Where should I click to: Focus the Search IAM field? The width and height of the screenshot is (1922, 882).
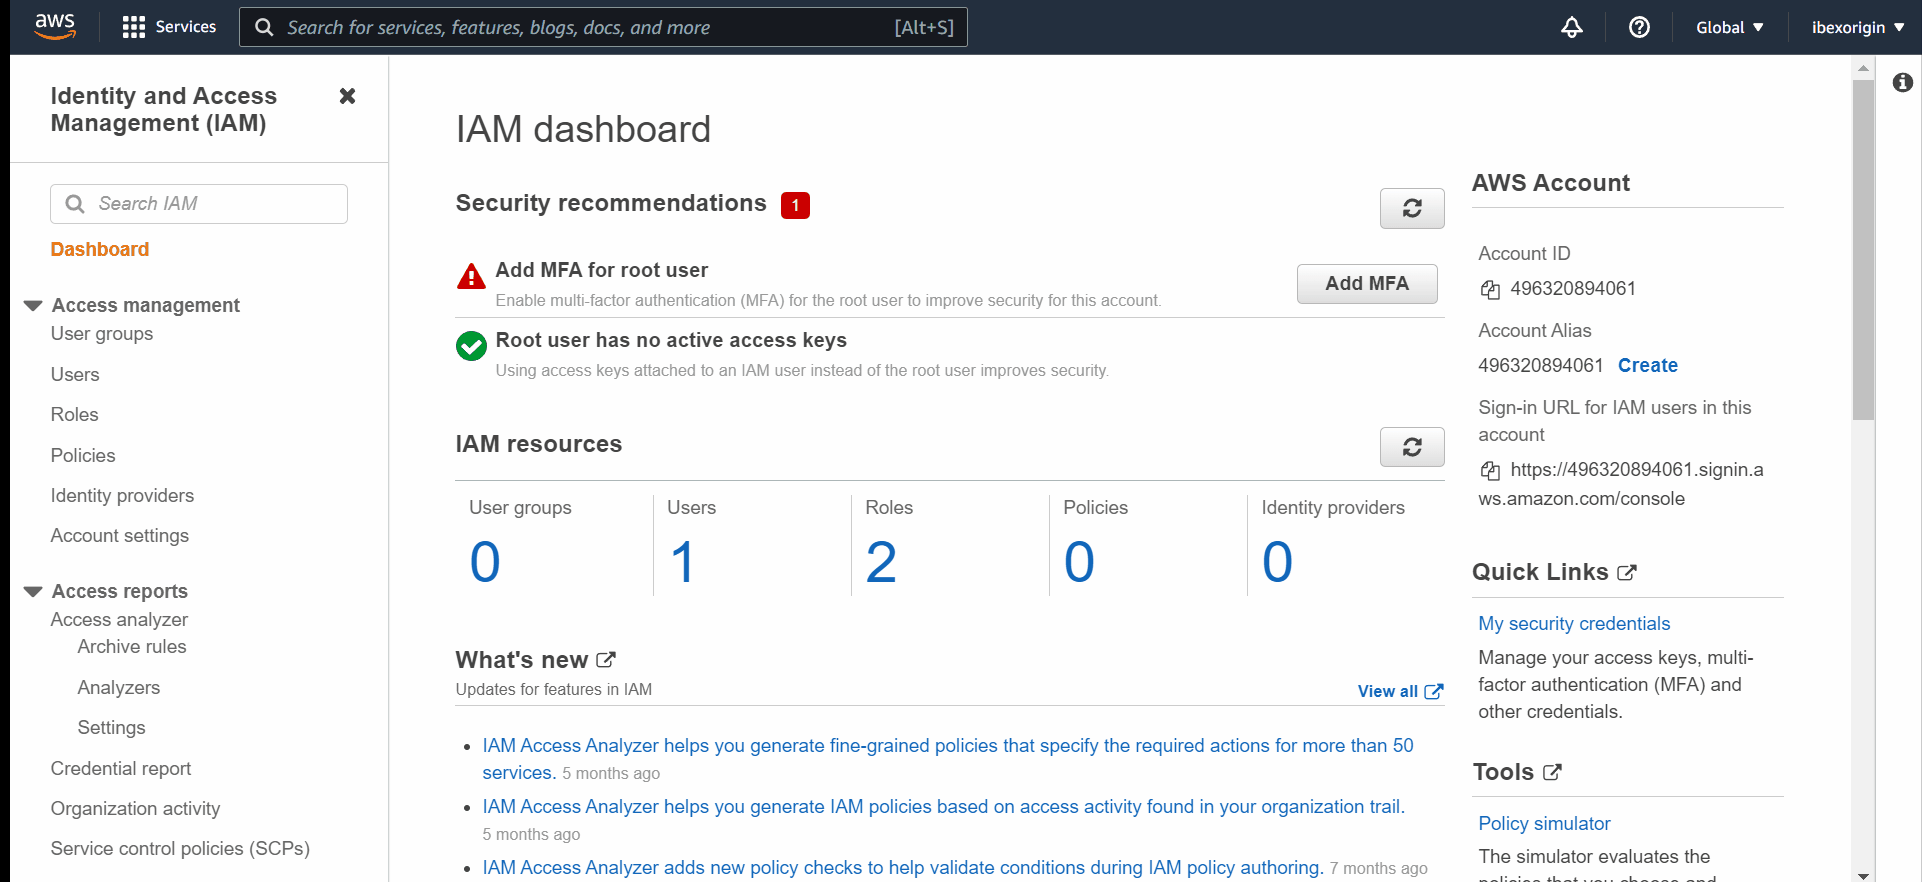tap(199, 204)
